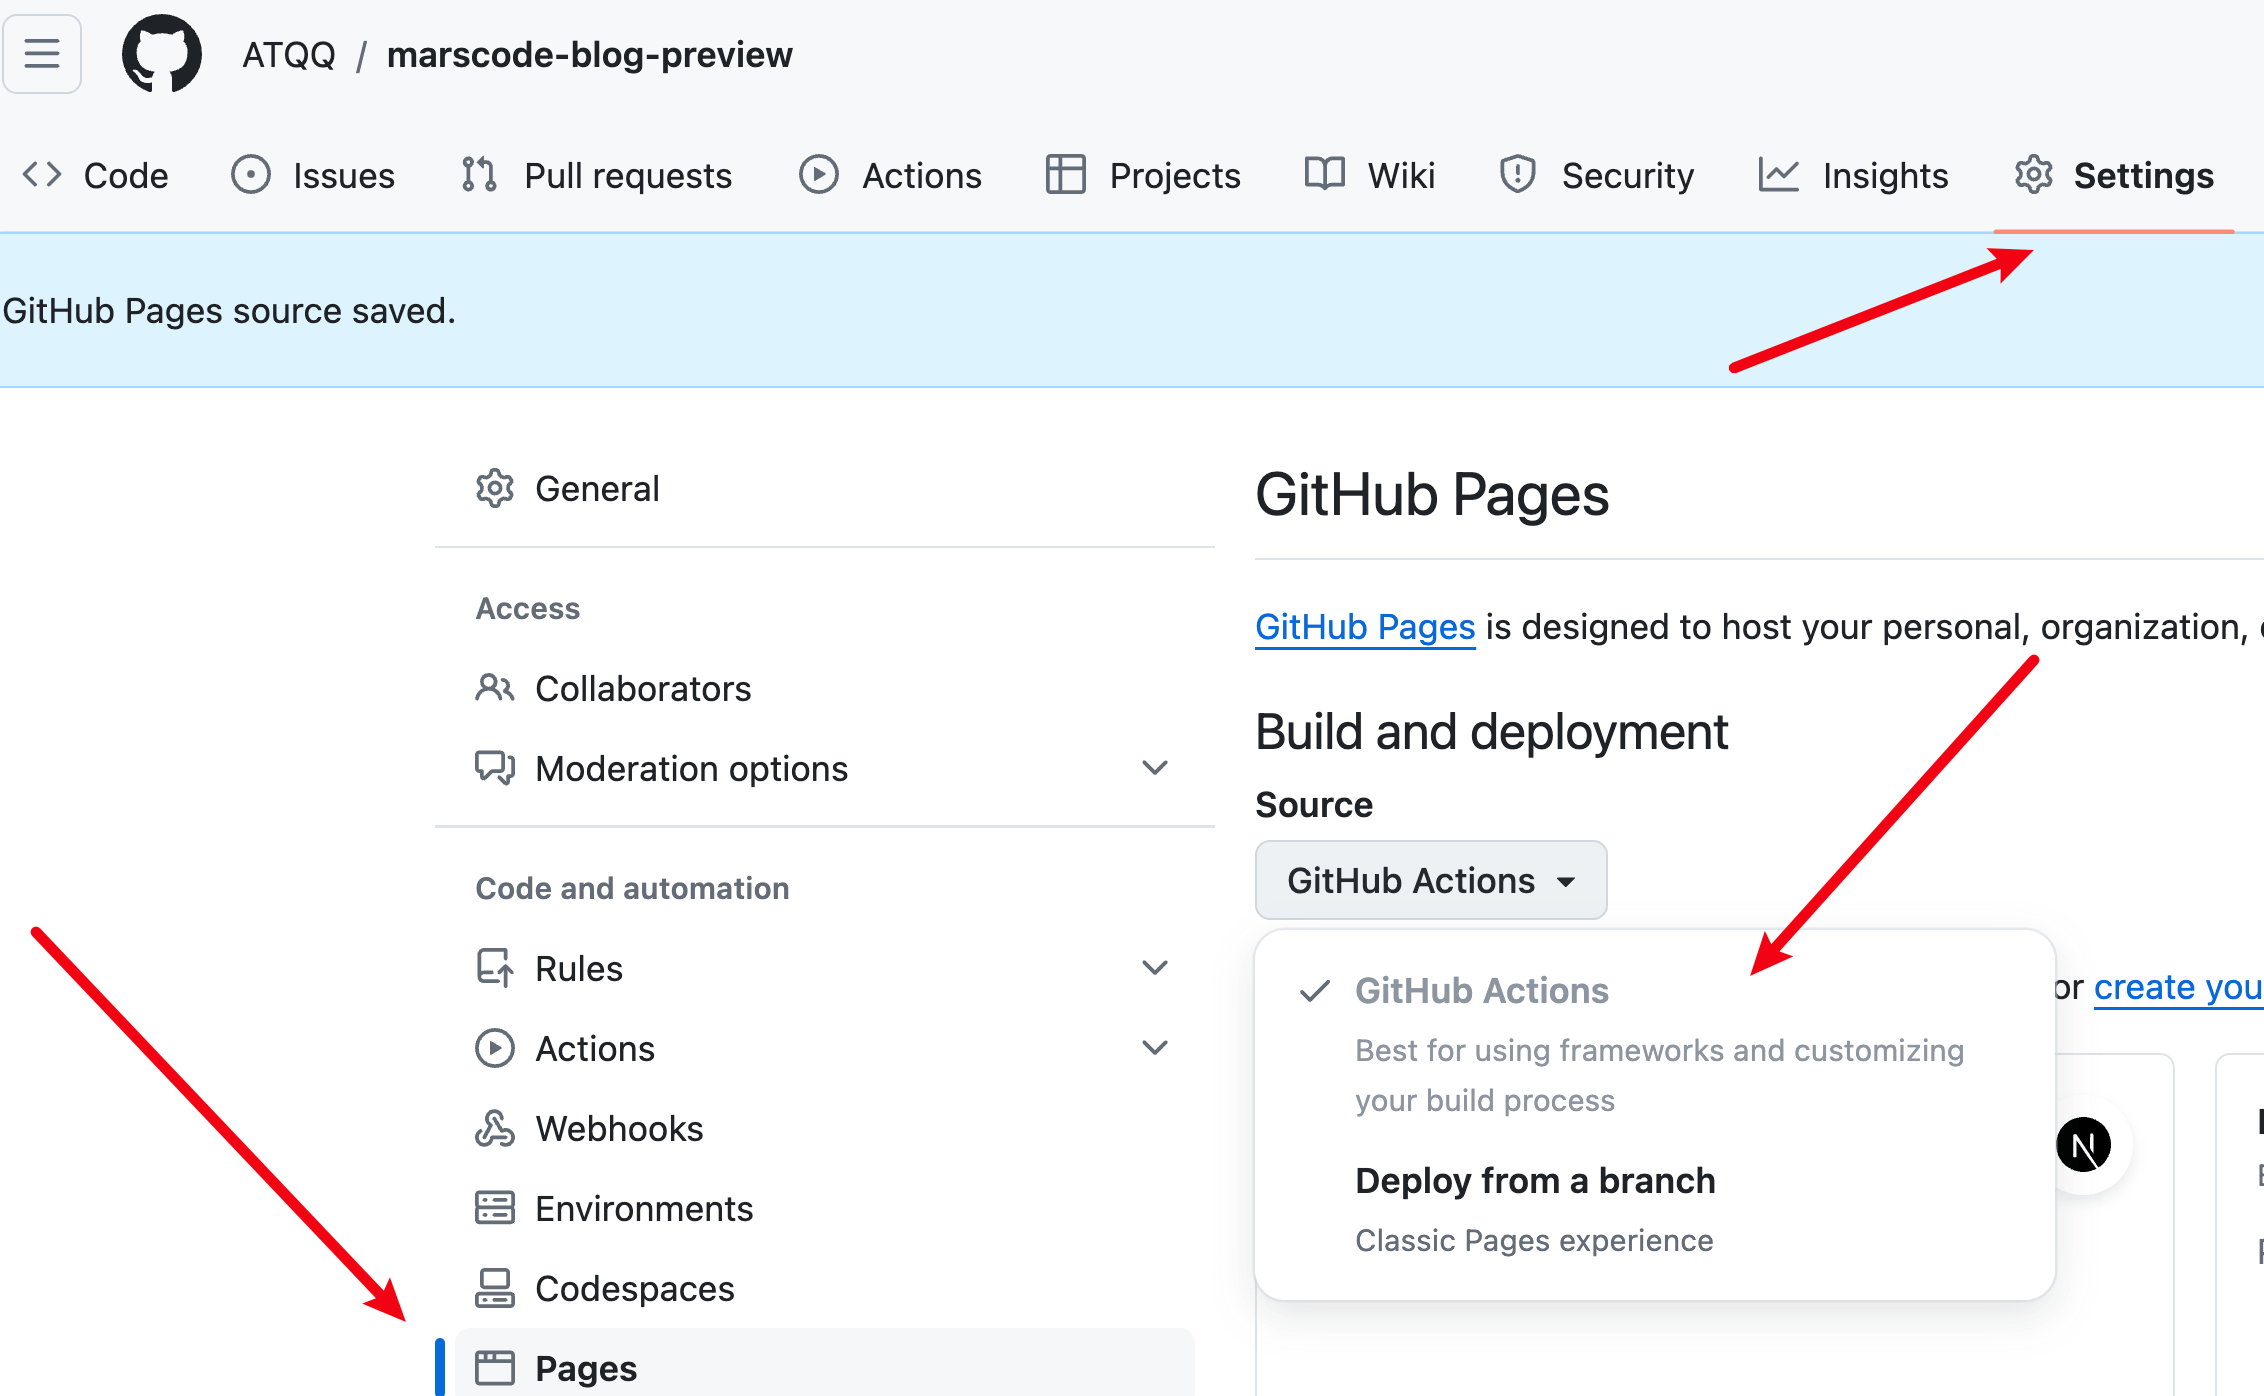Click the General gear icon in sidebar
Image resolution: width=2264 pixels, height=1396 pixels.
495,489
